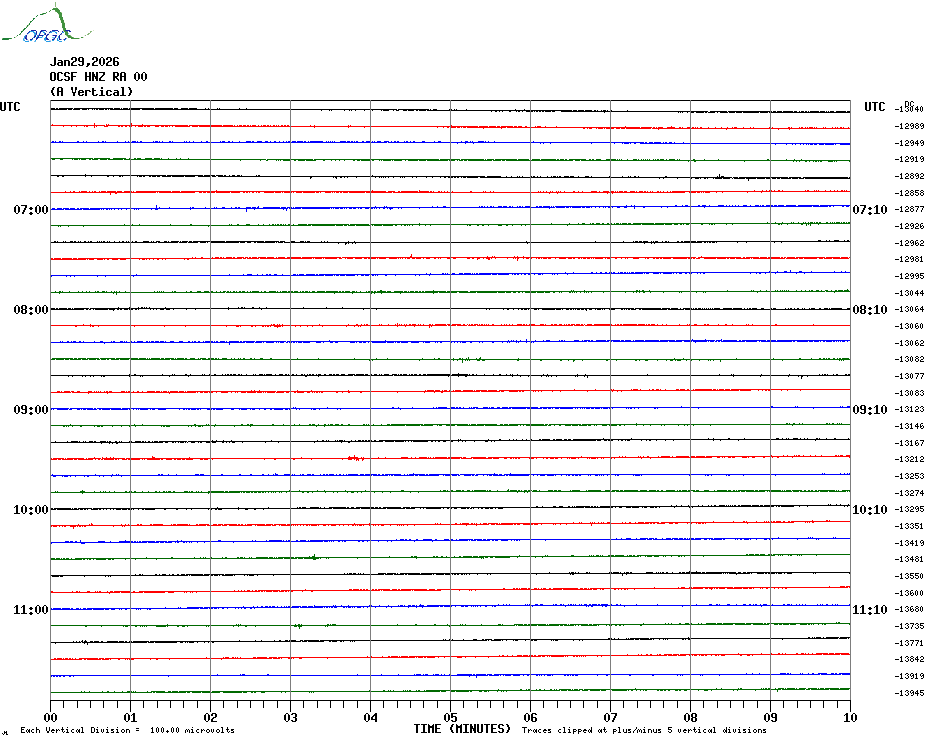Image resolution: width=930 pixels, height=744 pixels.
Task: Click the DC offset value -12949
Action: 909,143
